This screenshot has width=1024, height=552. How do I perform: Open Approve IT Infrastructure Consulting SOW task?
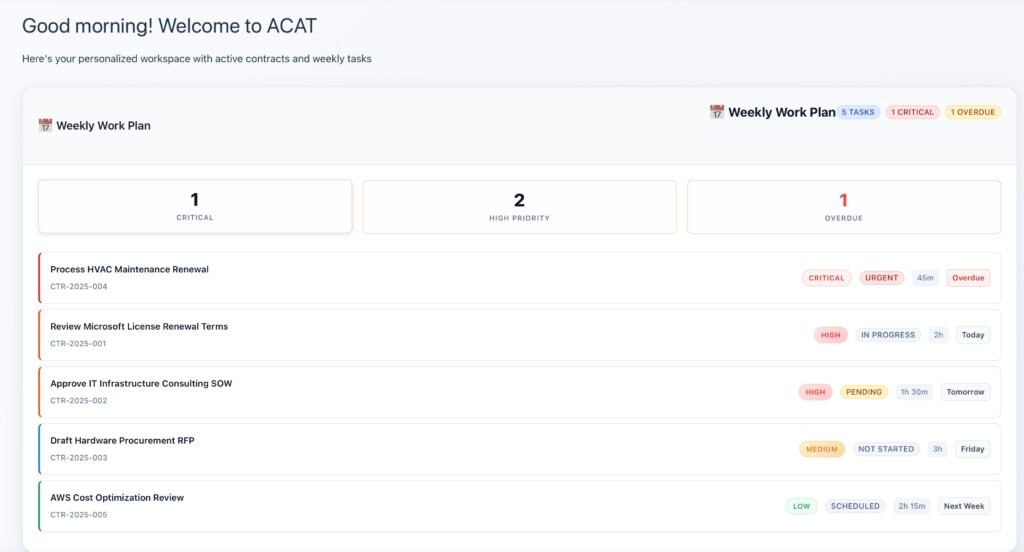click(x=141, y=383)
